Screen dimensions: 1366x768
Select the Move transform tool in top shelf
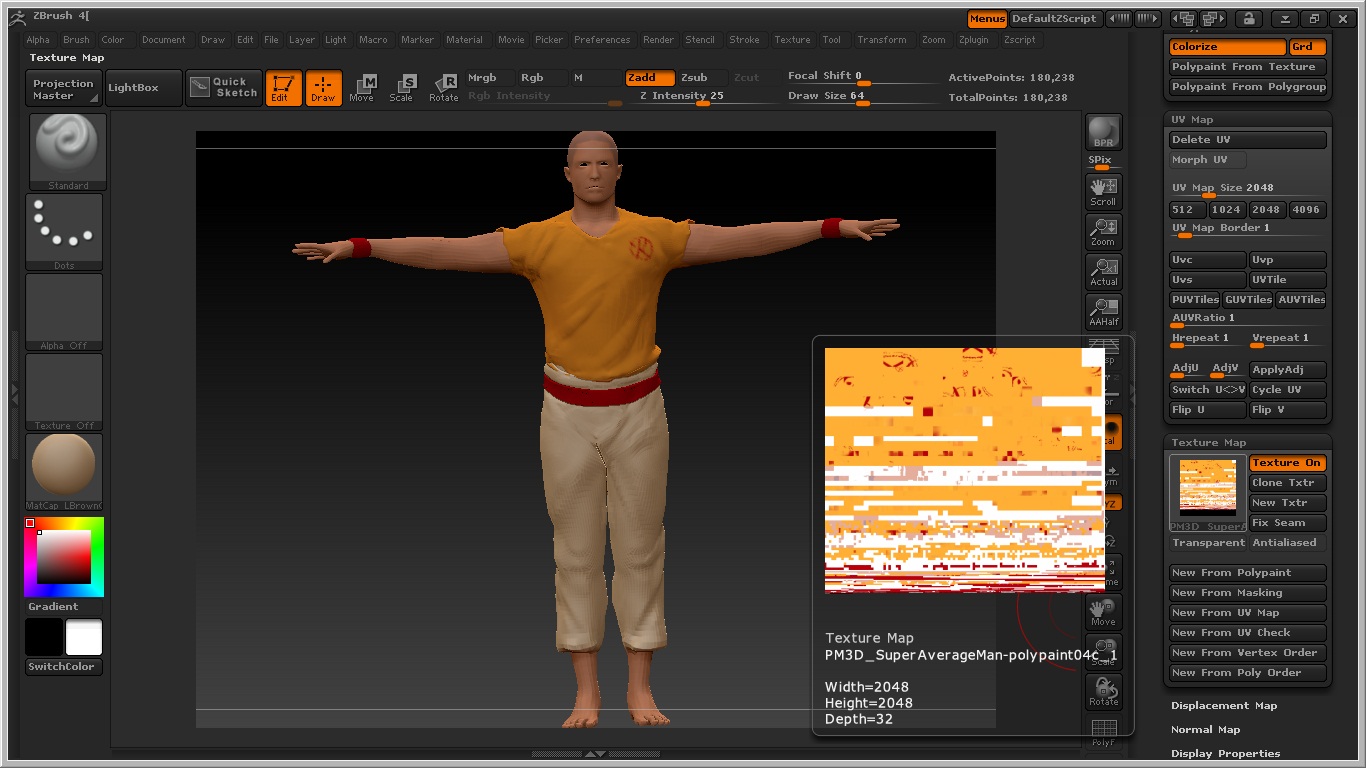362,88
